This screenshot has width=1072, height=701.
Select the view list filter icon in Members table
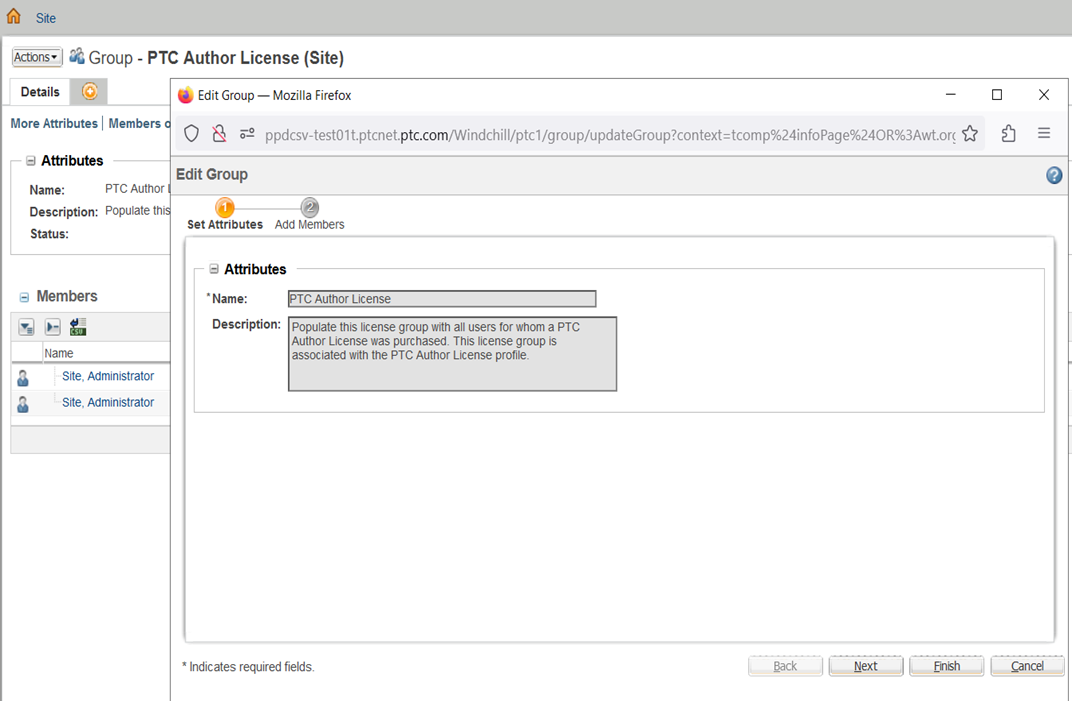[x=26, y=326]
